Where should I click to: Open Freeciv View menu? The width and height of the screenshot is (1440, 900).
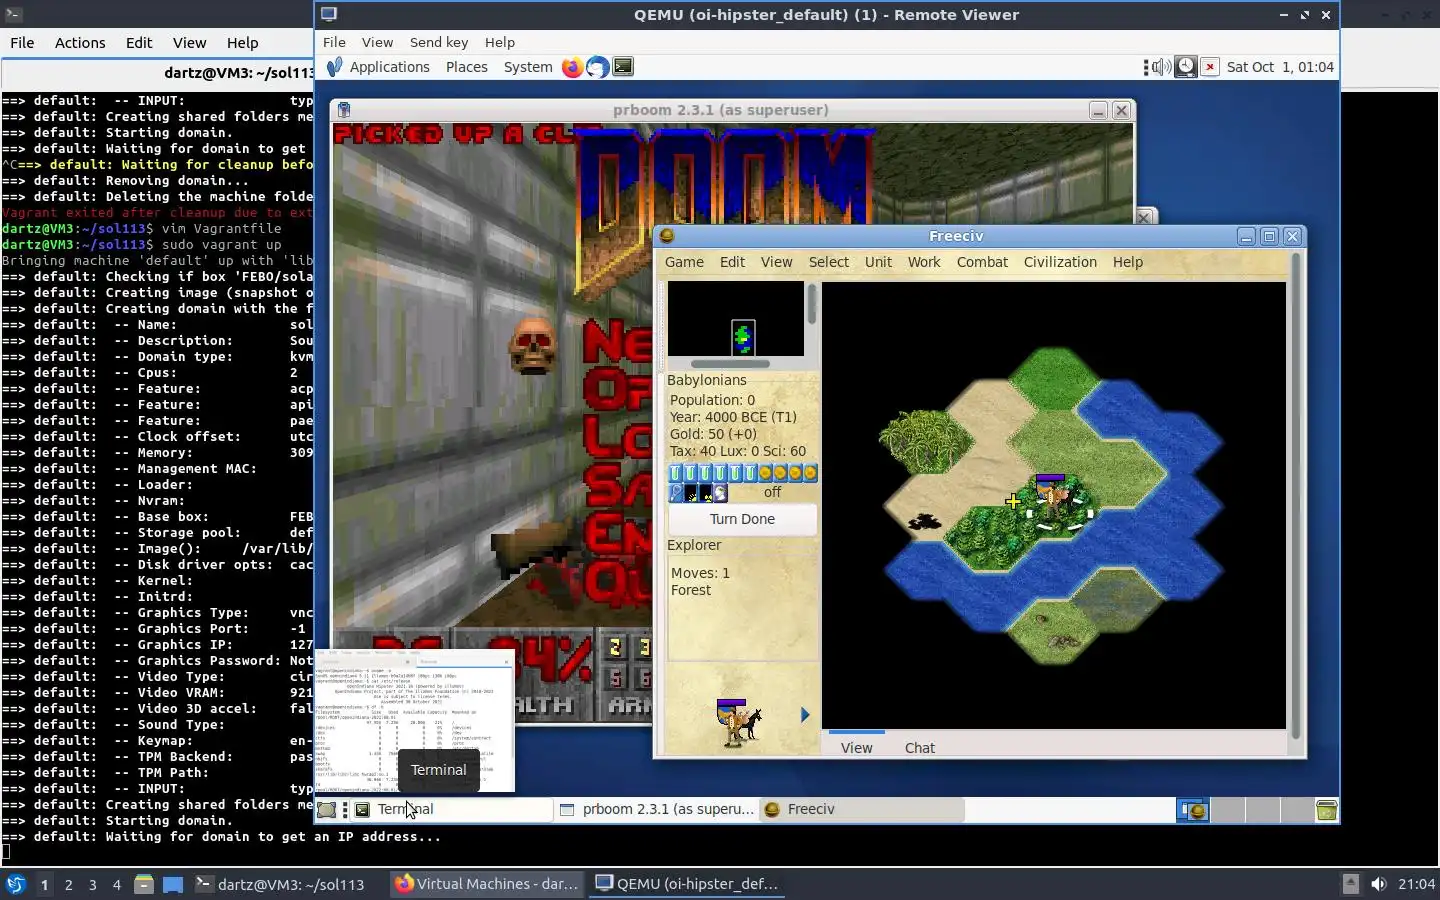tap(776, 262)
